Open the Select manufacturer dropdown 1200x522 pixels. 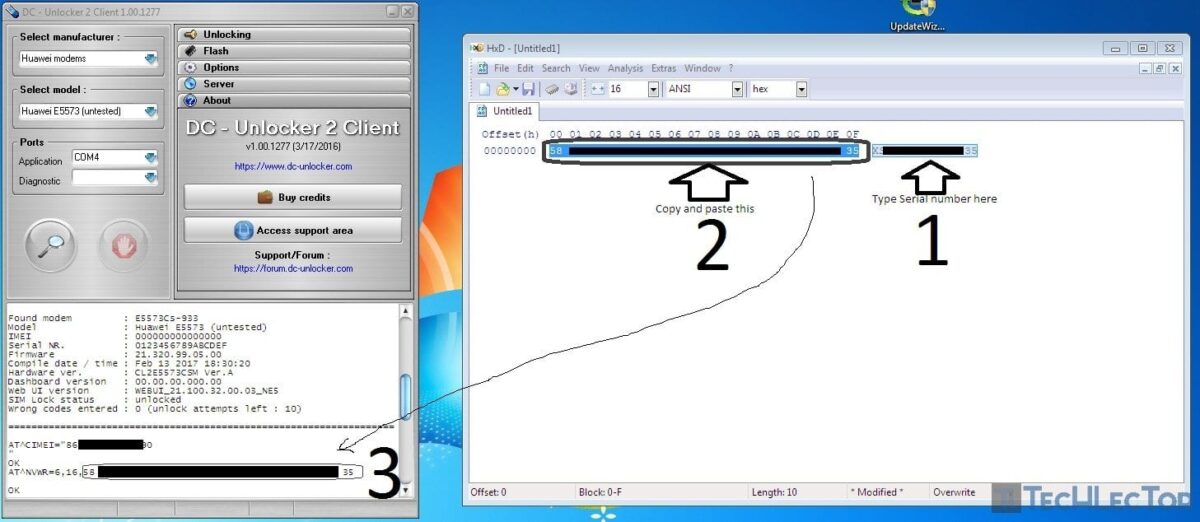151,59
